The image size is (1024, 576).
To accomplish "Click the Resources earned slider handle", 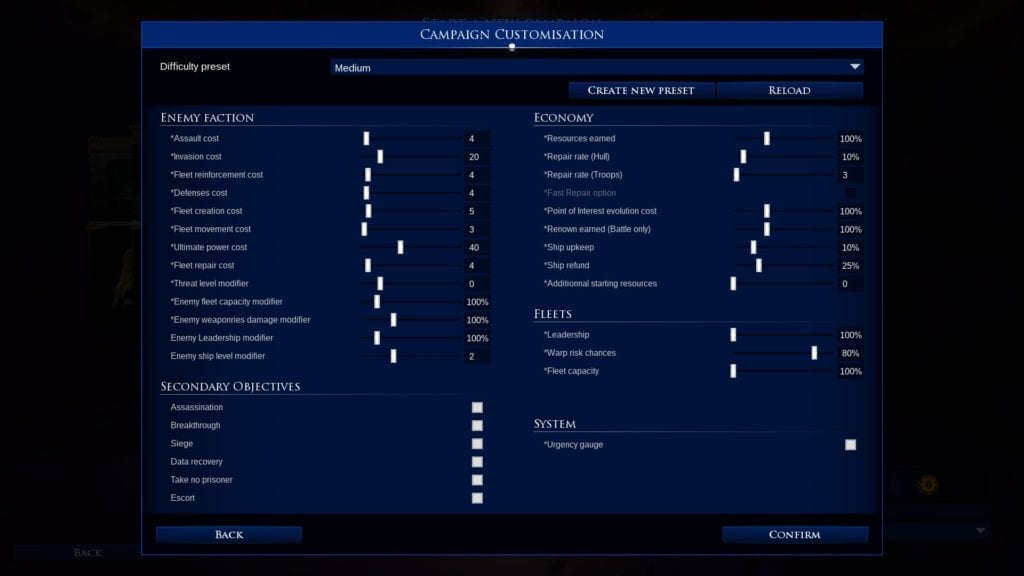I will (766, 138).
